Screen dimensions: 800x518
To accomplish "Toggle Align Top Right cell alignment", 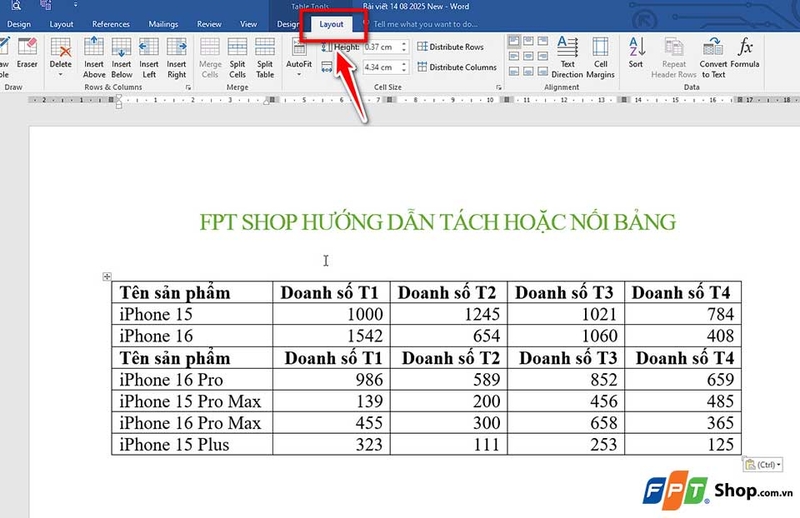I will (x=543, y=41).
